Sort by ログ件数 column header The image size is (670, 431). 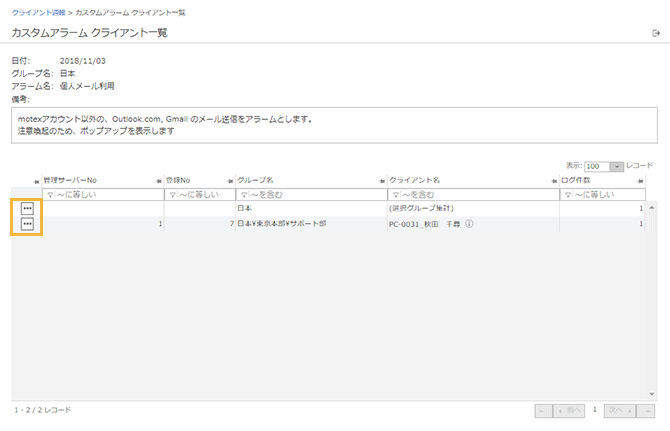[x=582, y=180]
